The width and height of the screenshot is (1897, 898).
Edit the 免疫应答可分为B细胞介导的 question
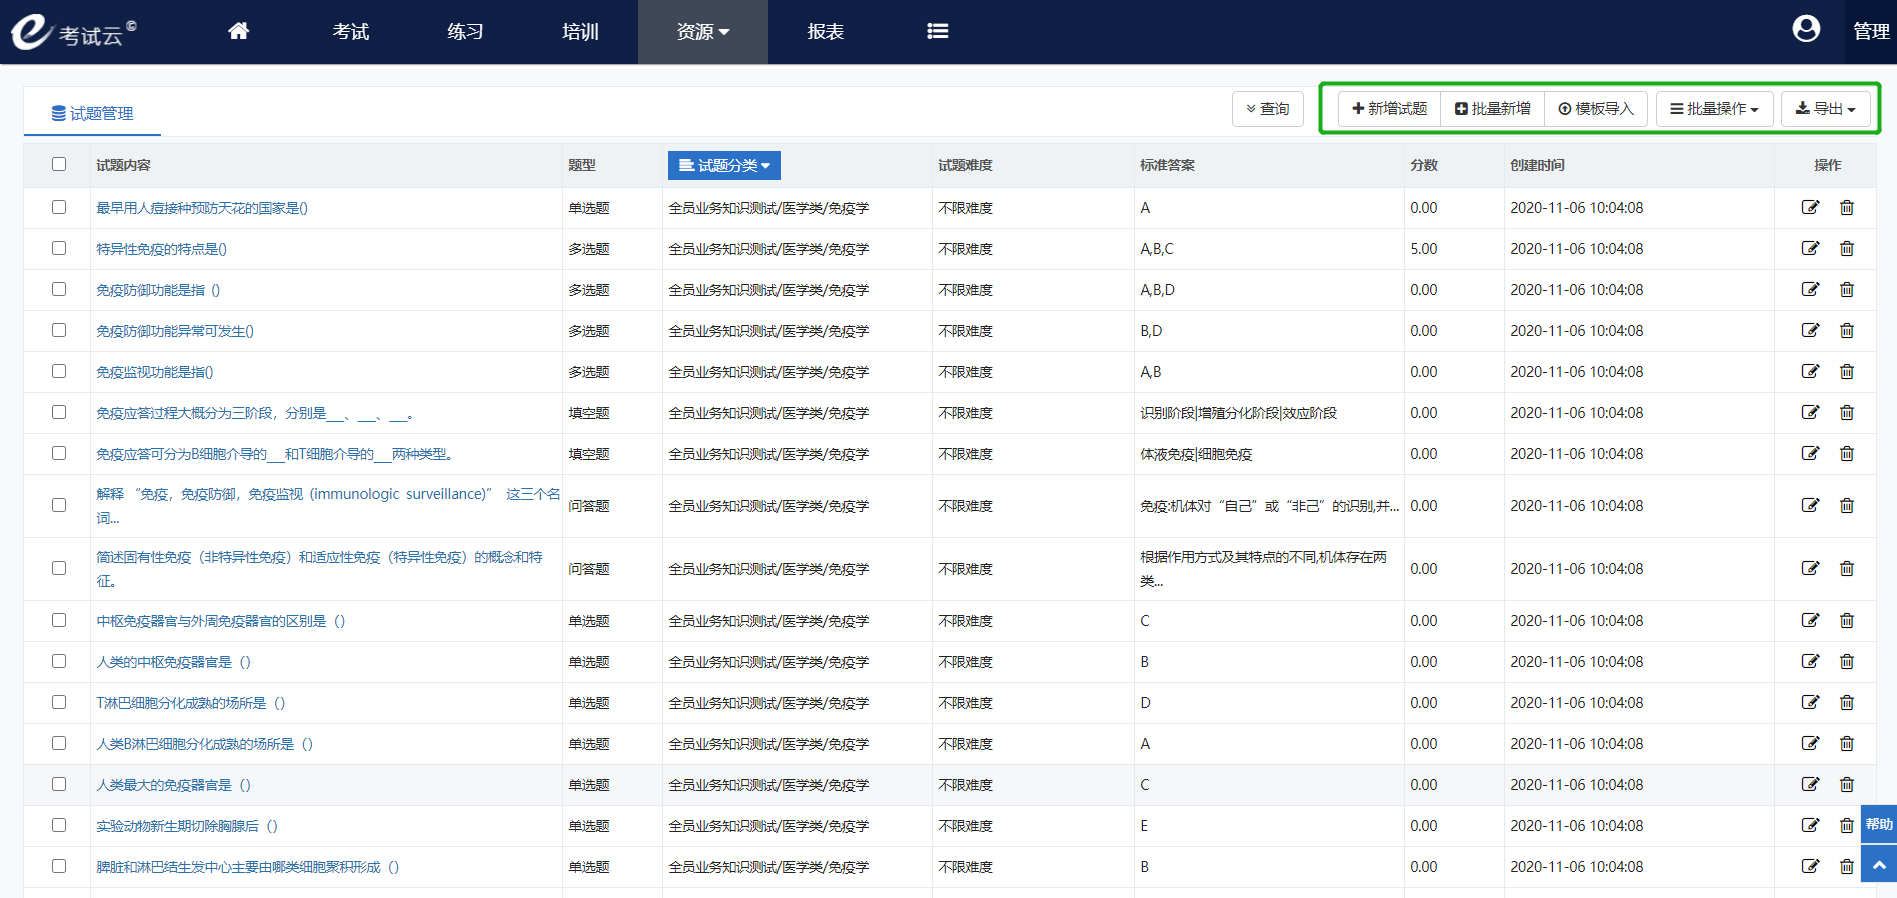pyautogui.click(x=1810, y=453)
